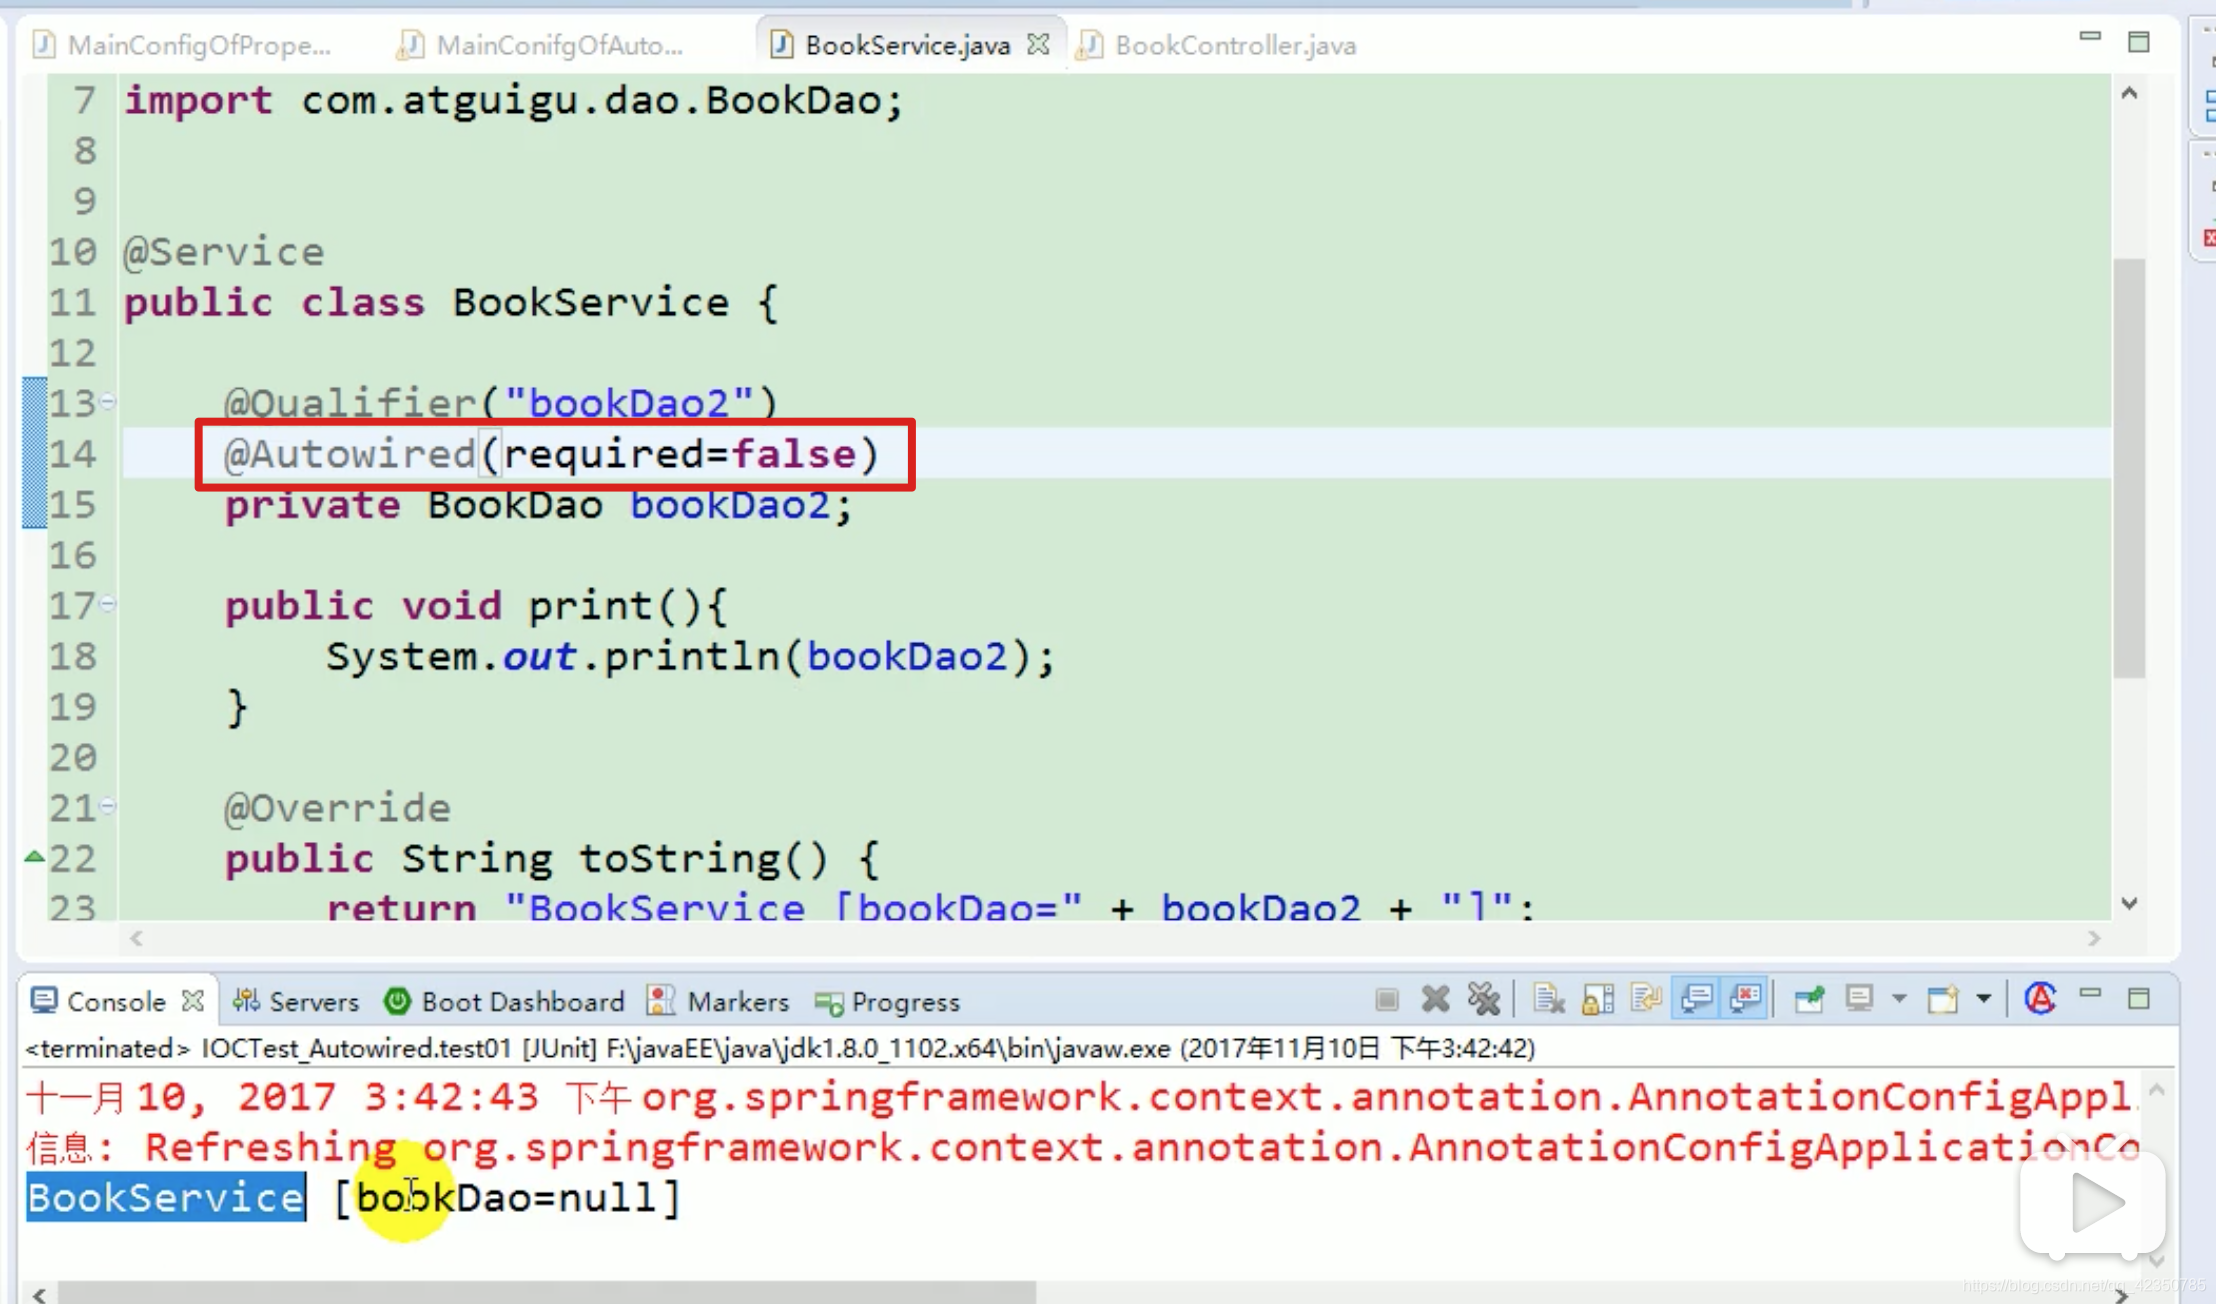Click the Refreshing log line in console

pos(1083,1147)
